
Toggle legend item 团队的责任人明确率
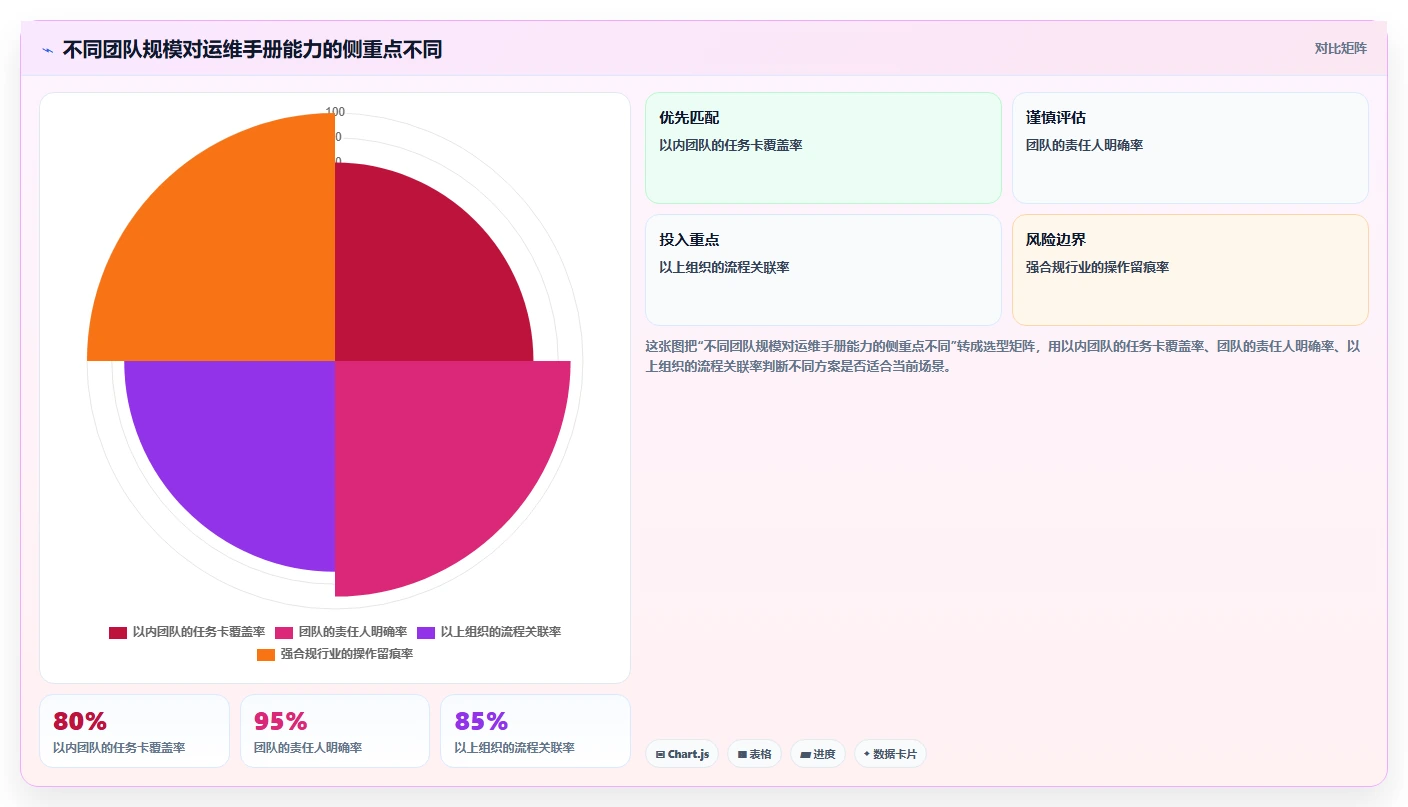(x=341, y=632)
